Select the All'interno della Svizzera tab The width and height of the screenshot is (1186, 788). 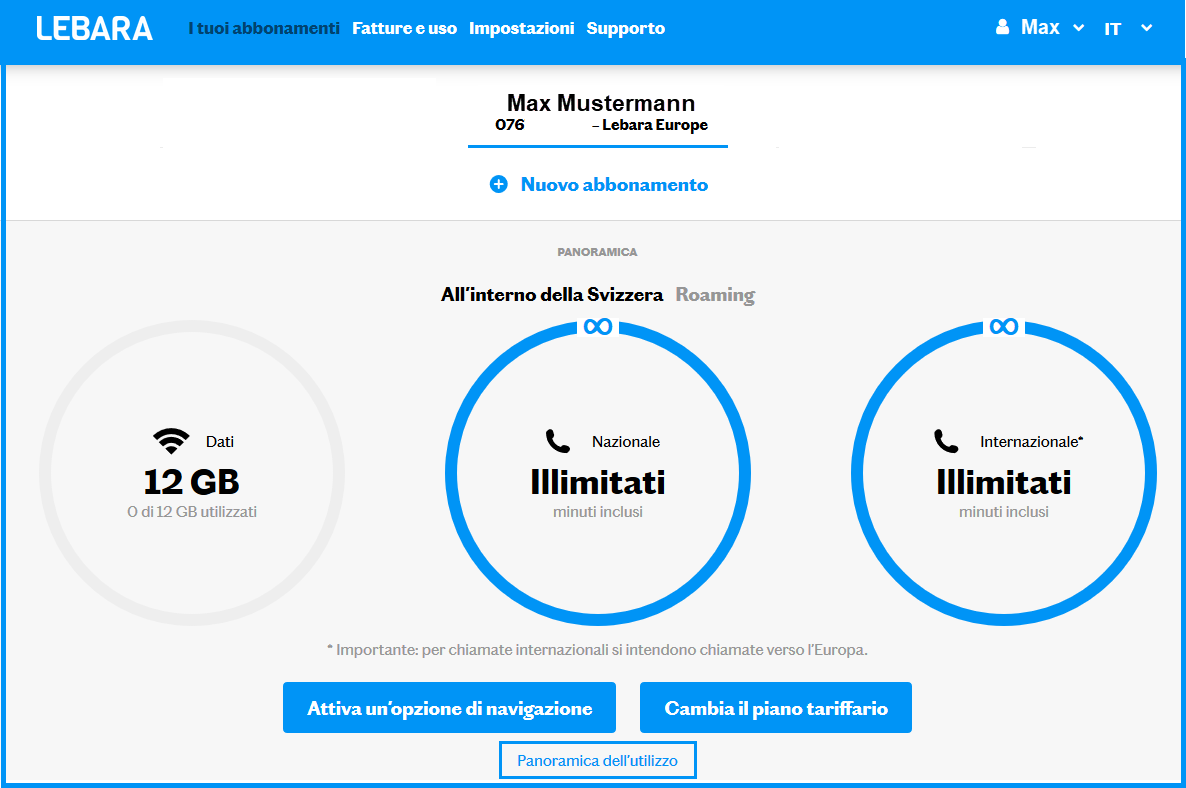tap(552, 294)
